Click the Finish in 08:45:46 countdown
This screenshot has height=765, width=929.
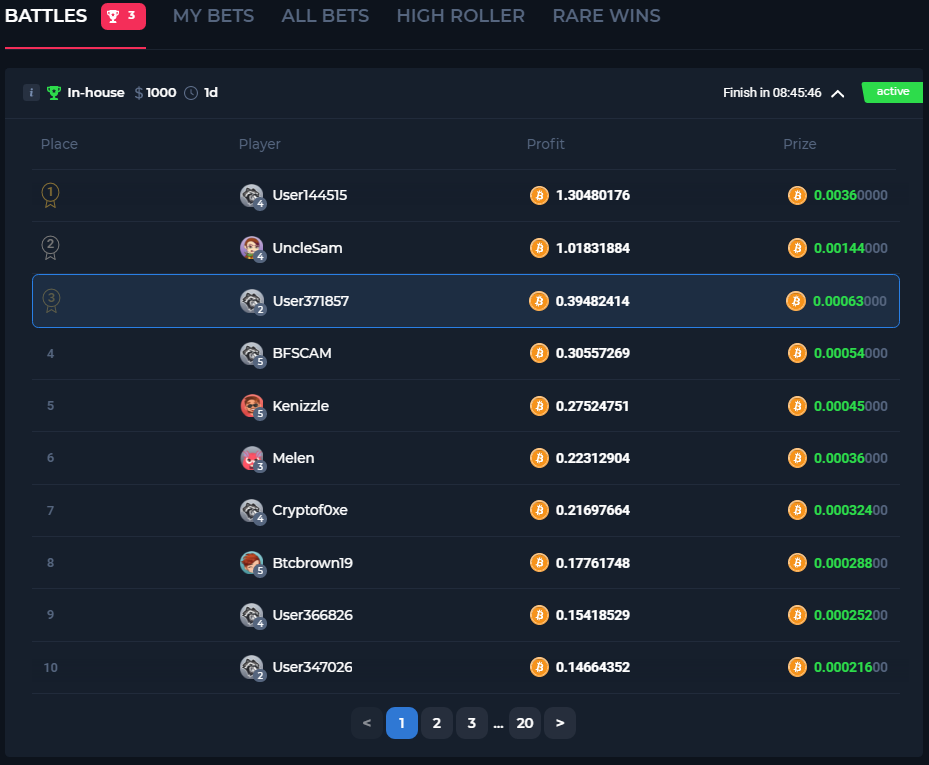(x=772, y=93)
